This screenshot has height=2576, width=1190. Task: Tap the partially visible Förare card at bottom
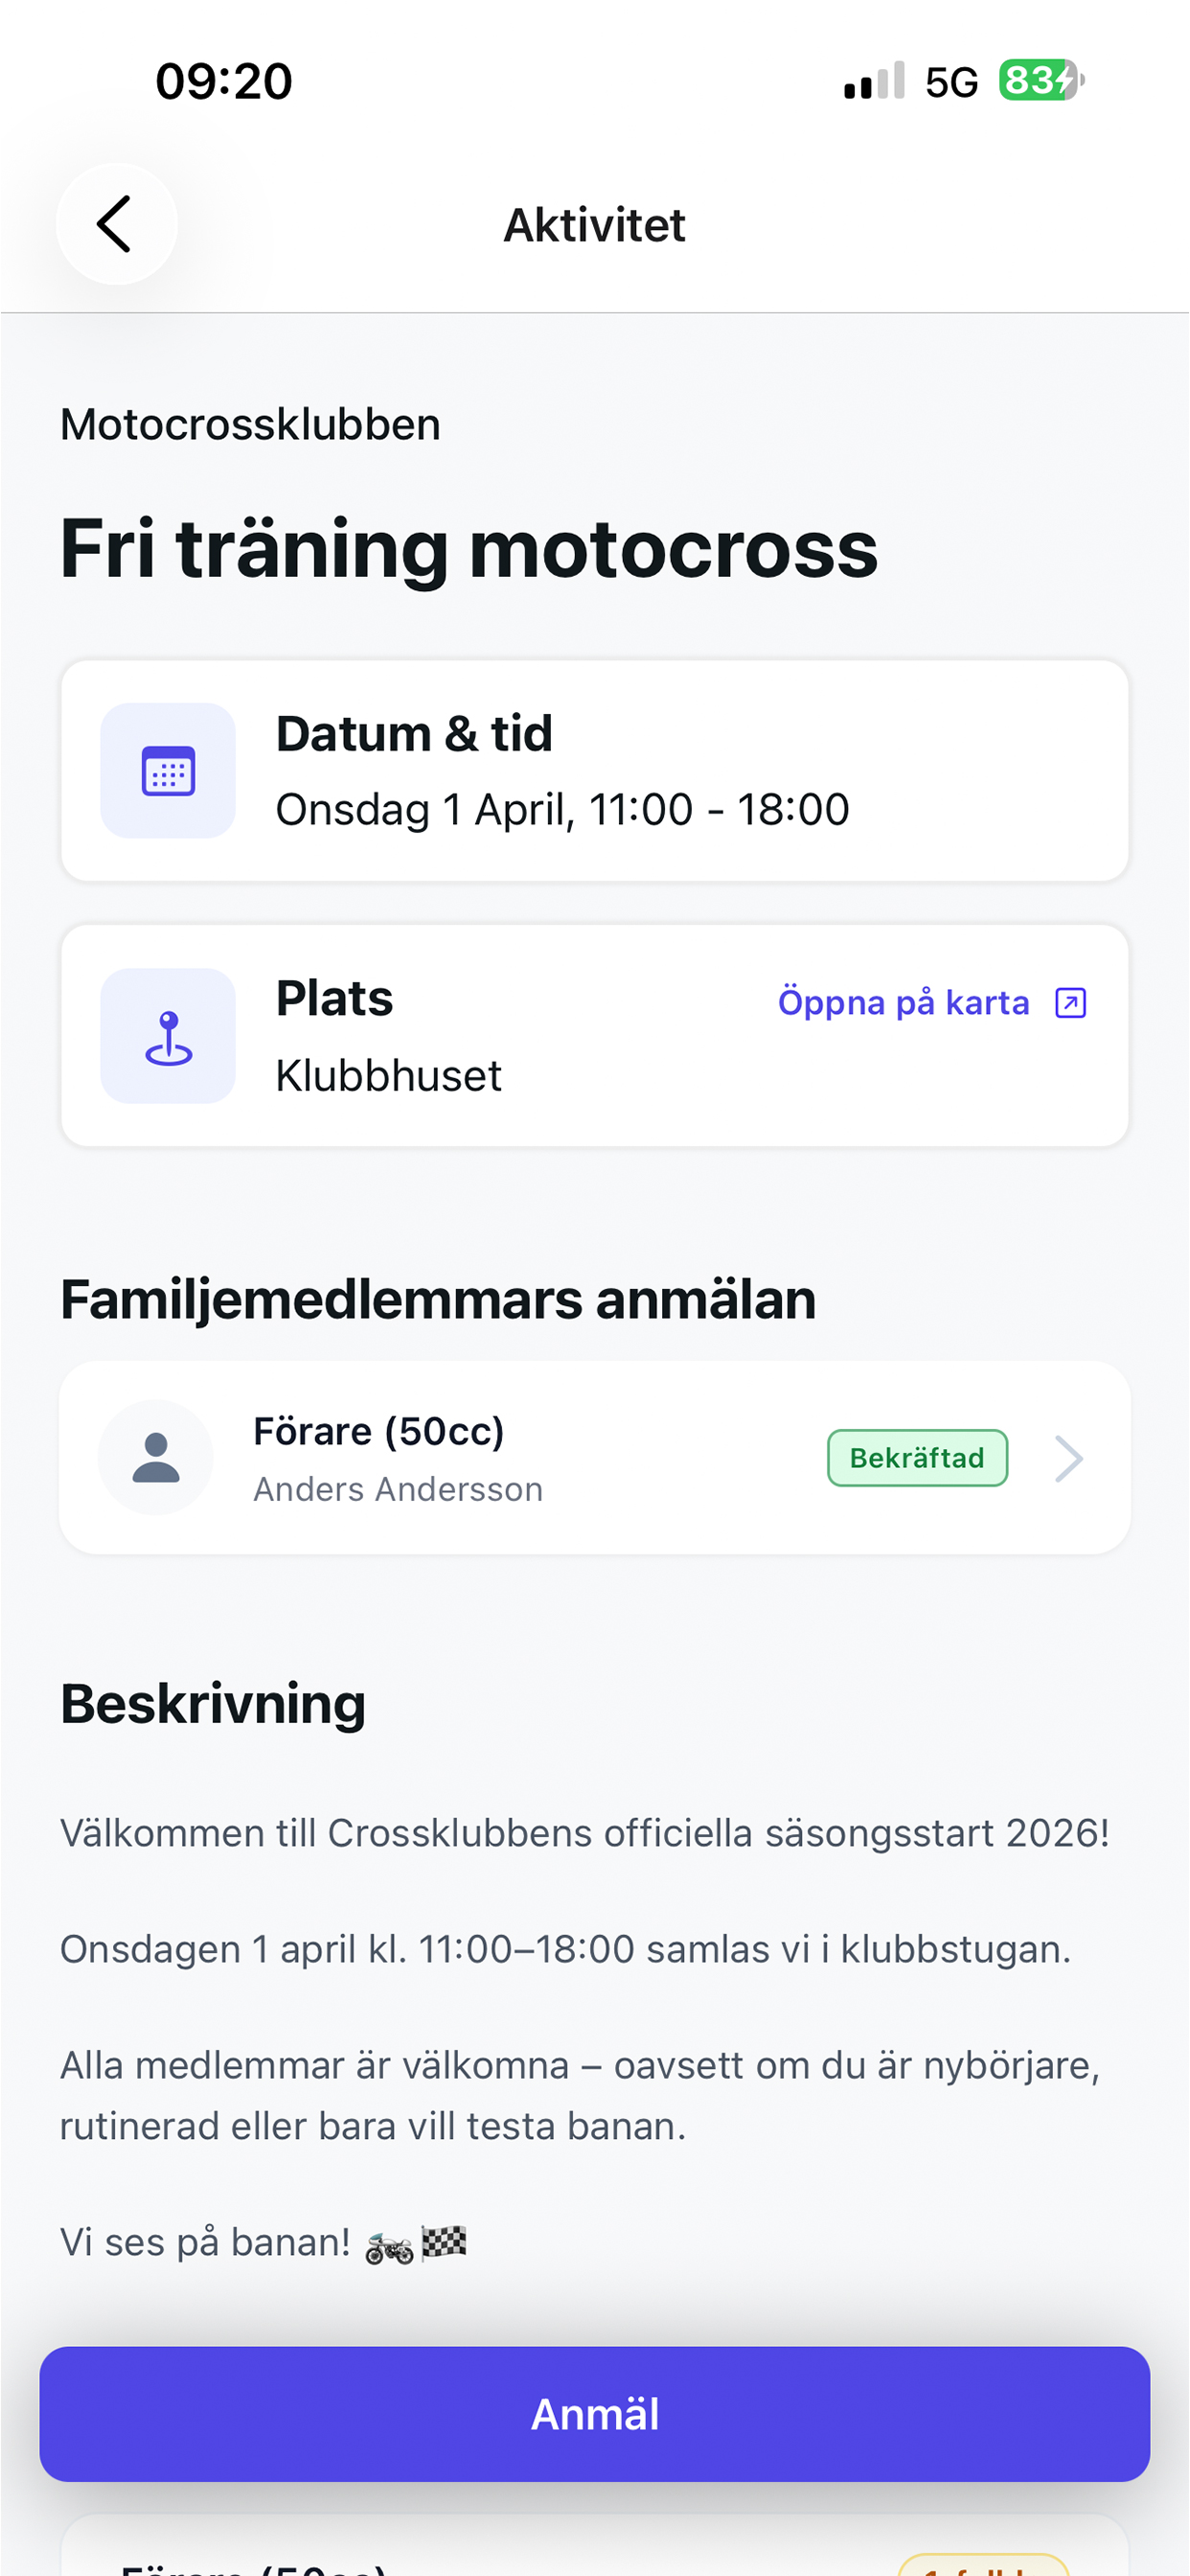coord(595,2546)
